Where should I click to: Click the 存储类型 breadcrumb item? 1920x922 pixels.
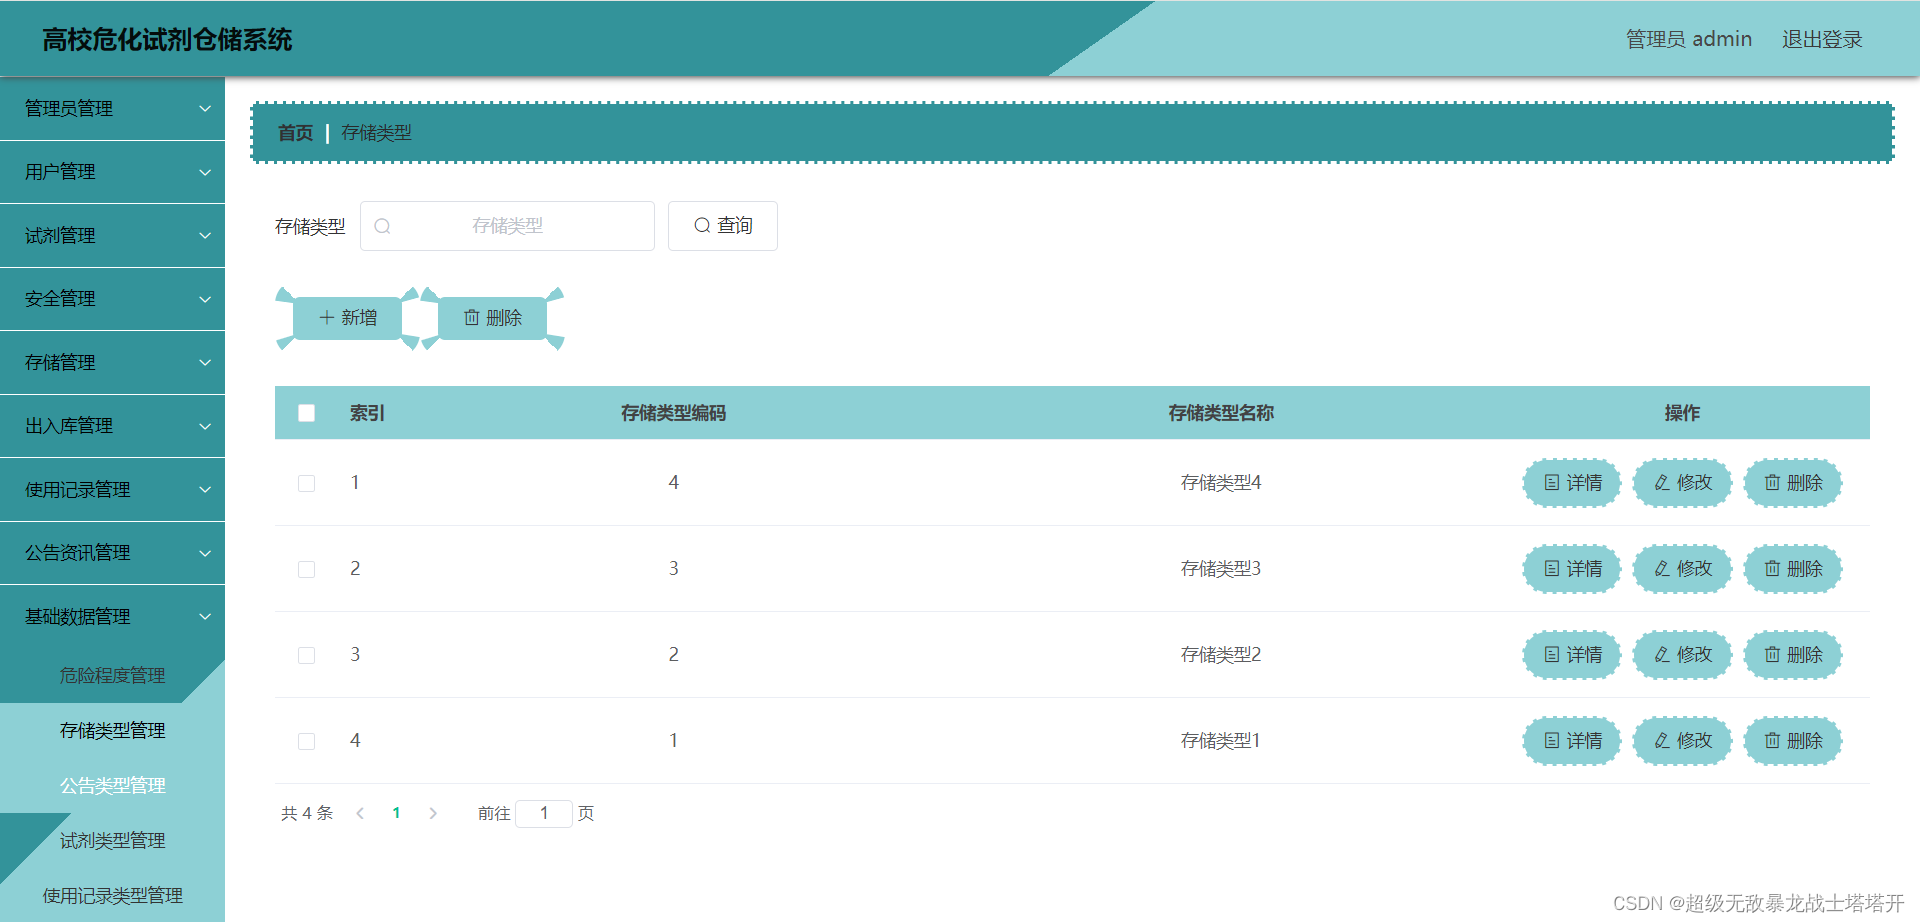point(376,133)
